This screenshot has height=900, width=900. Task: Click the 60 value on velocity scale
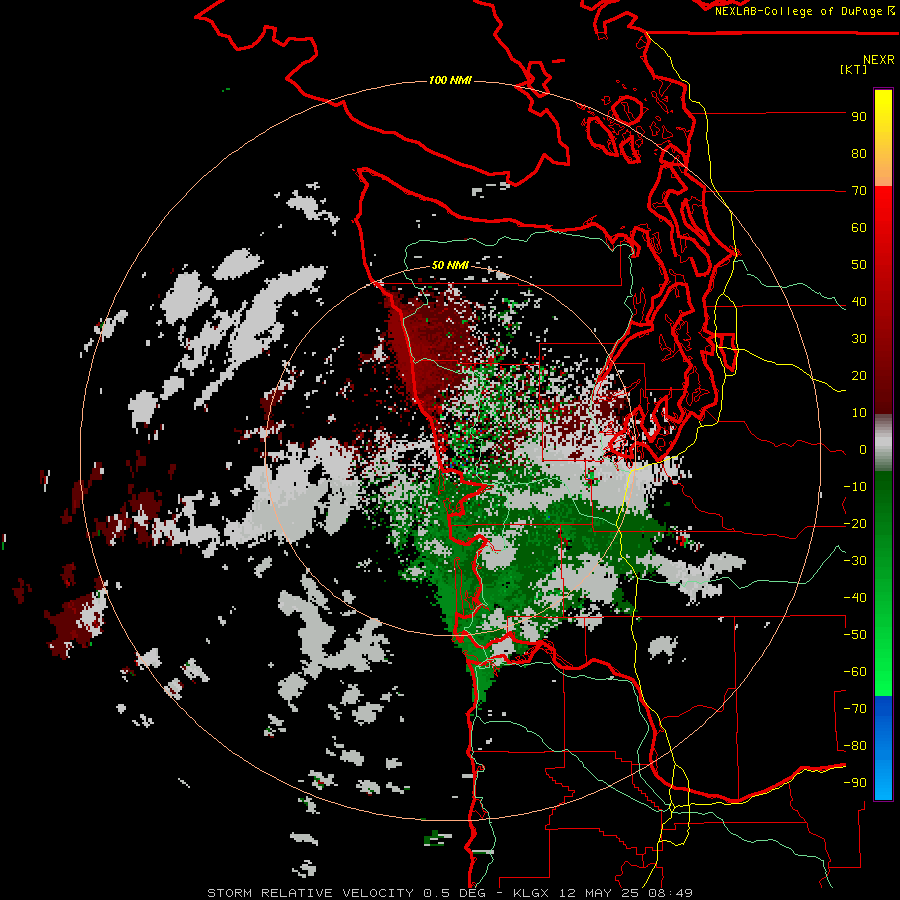pyautogui.click(x=859, y=228)
